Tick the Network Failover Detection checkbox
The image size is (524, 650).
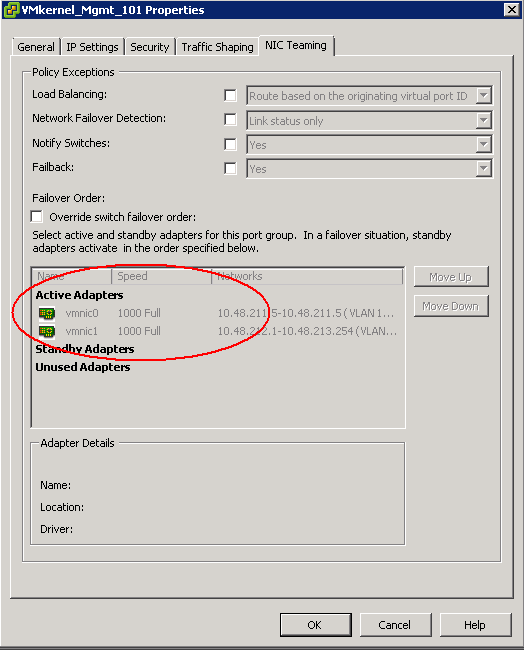230,120
